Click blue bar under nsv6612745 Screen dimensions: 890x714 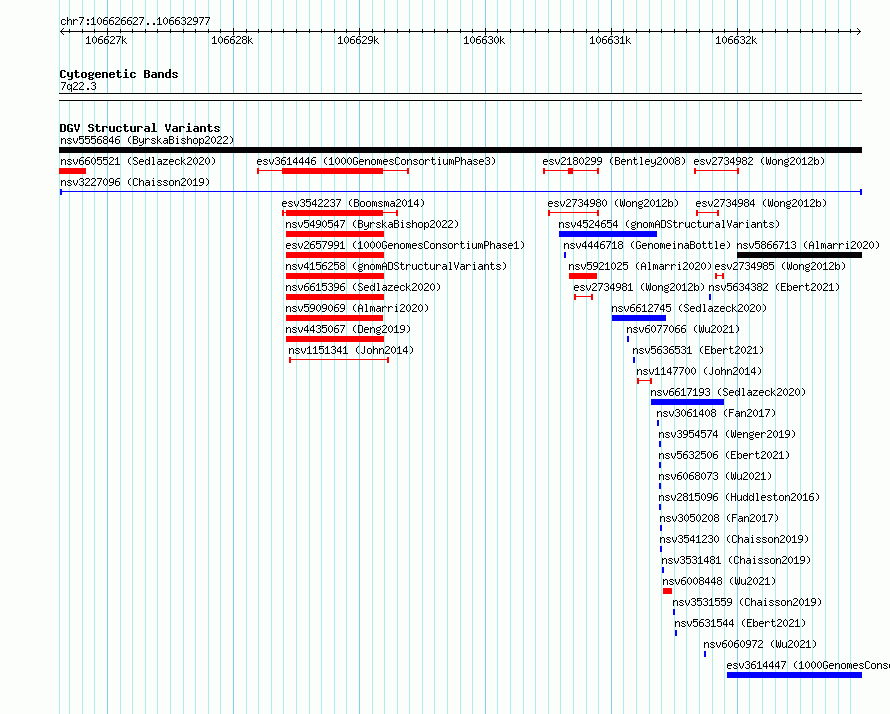click(639, 318)
